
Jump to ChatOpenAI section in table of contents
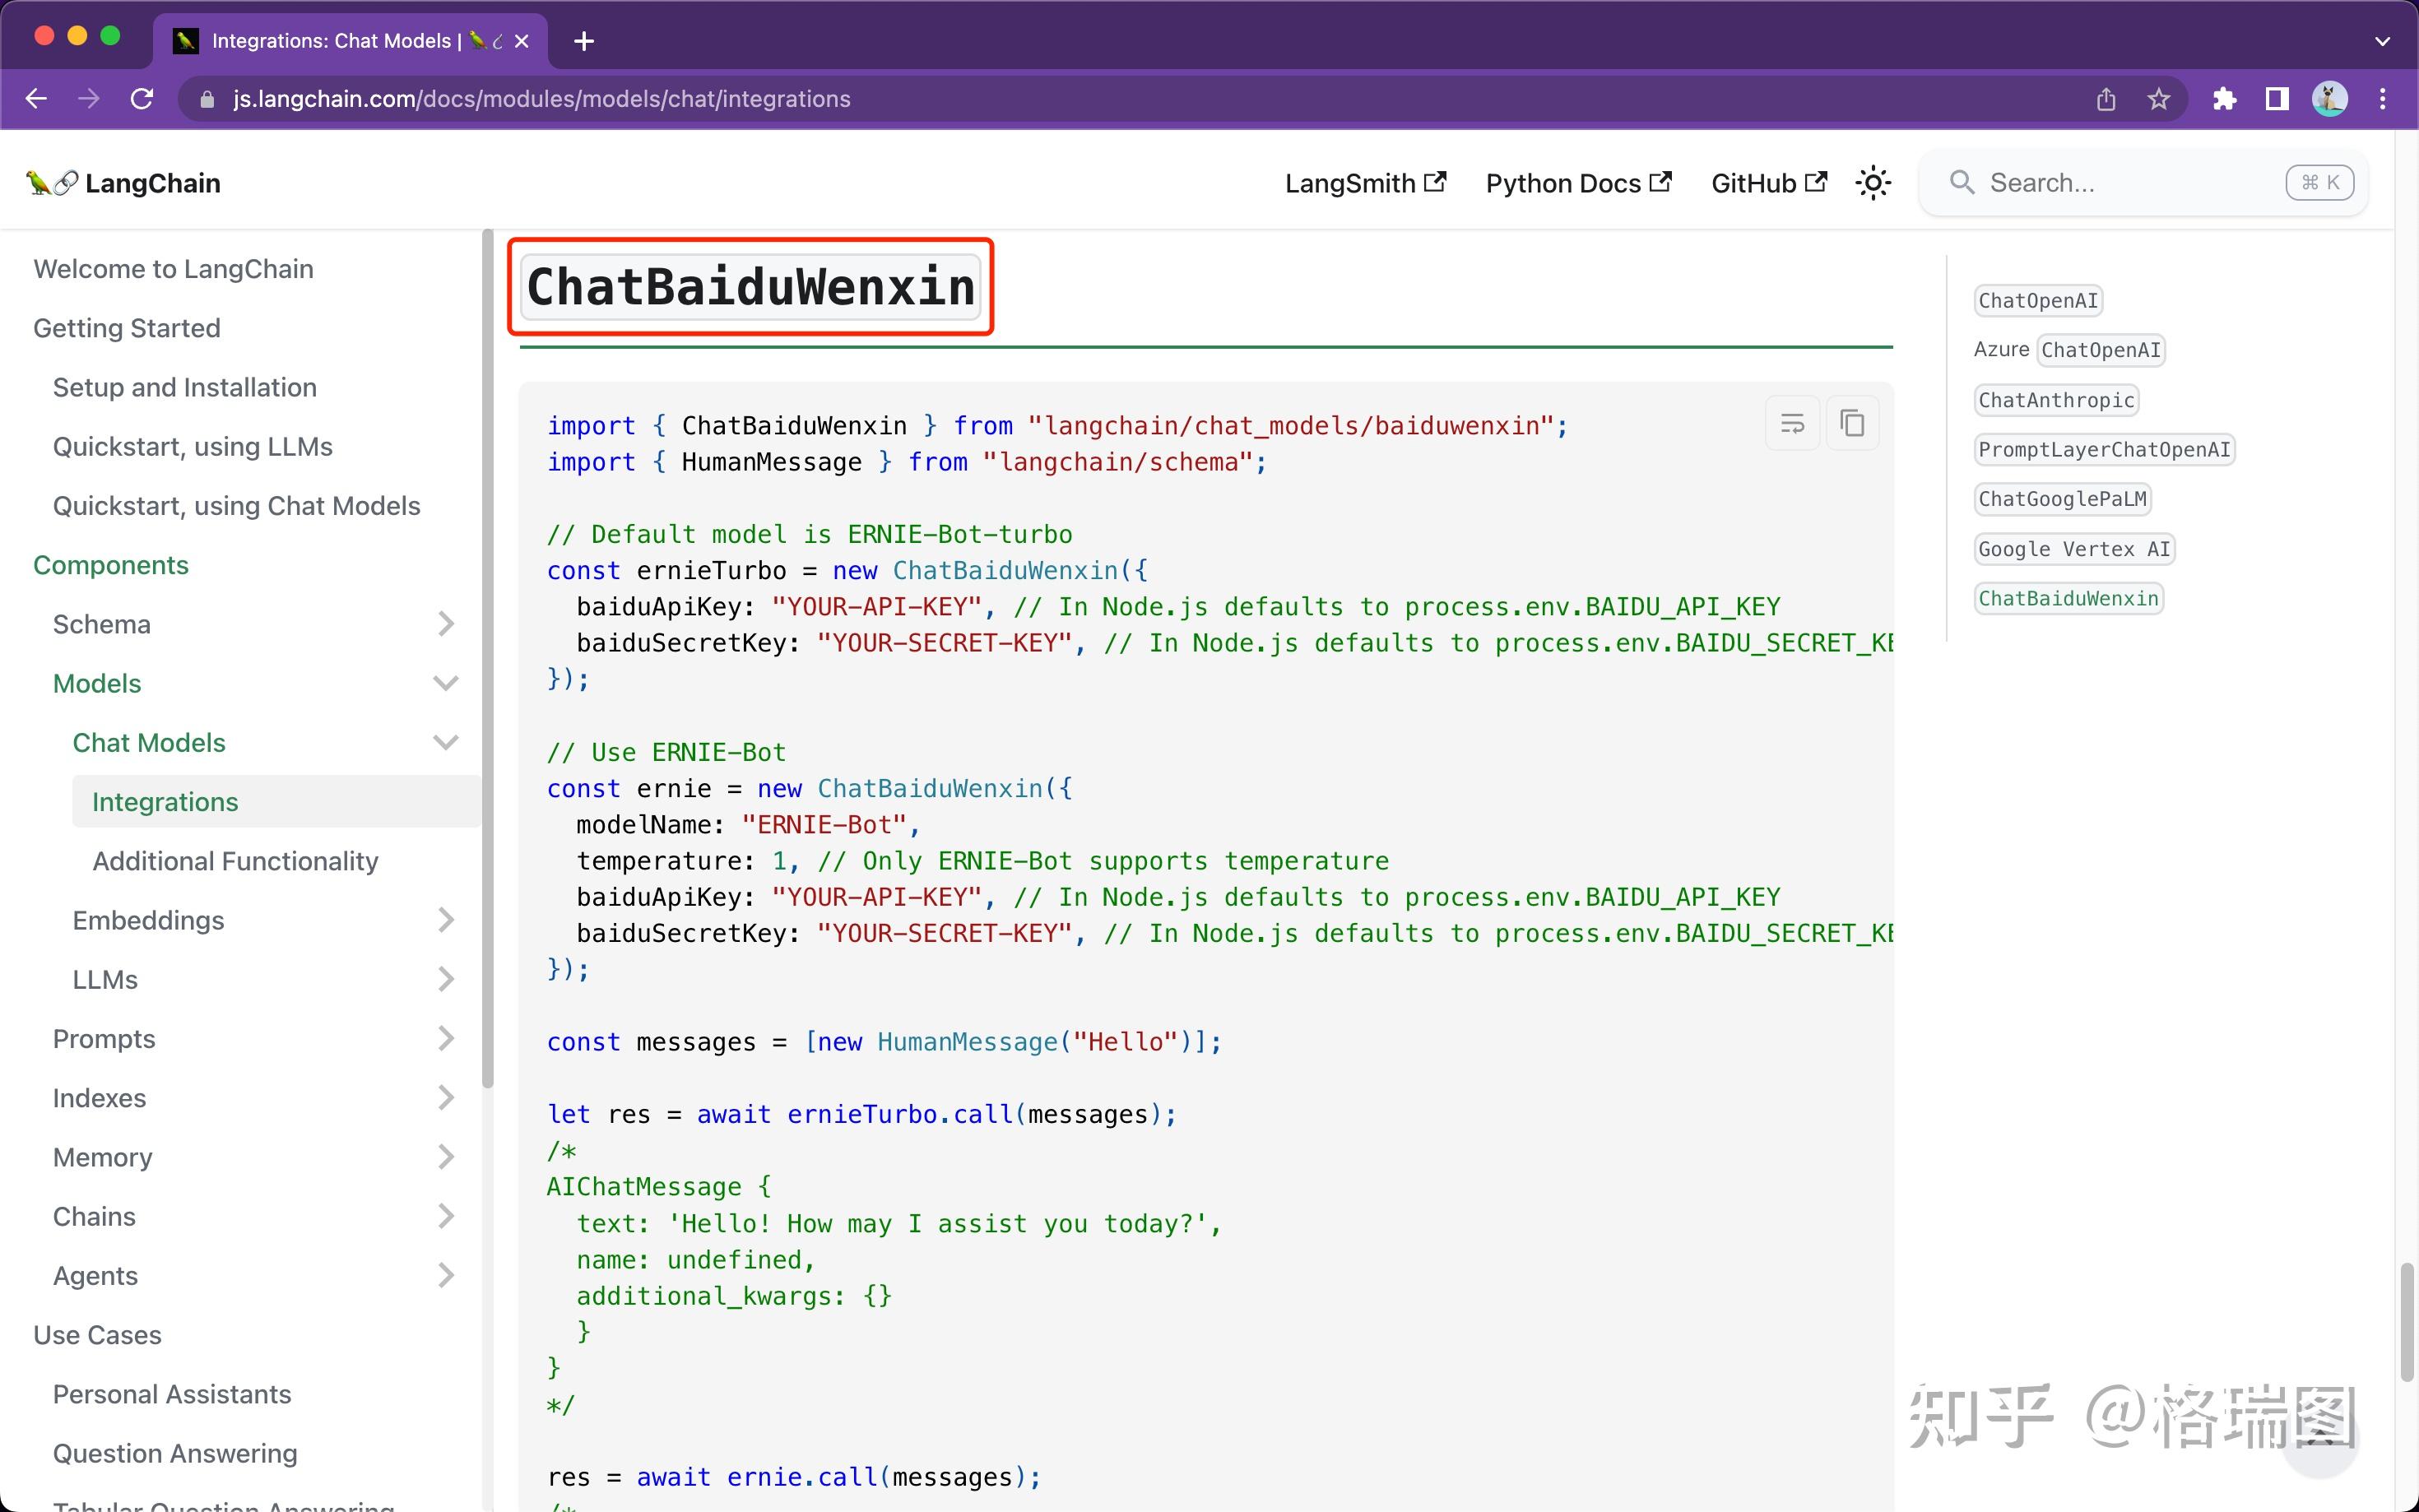pyautogui.click(x=2038, y=301)
